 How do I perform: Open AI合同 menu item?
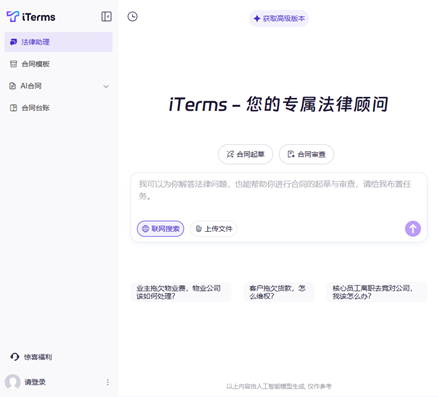[x=58, y=86]
